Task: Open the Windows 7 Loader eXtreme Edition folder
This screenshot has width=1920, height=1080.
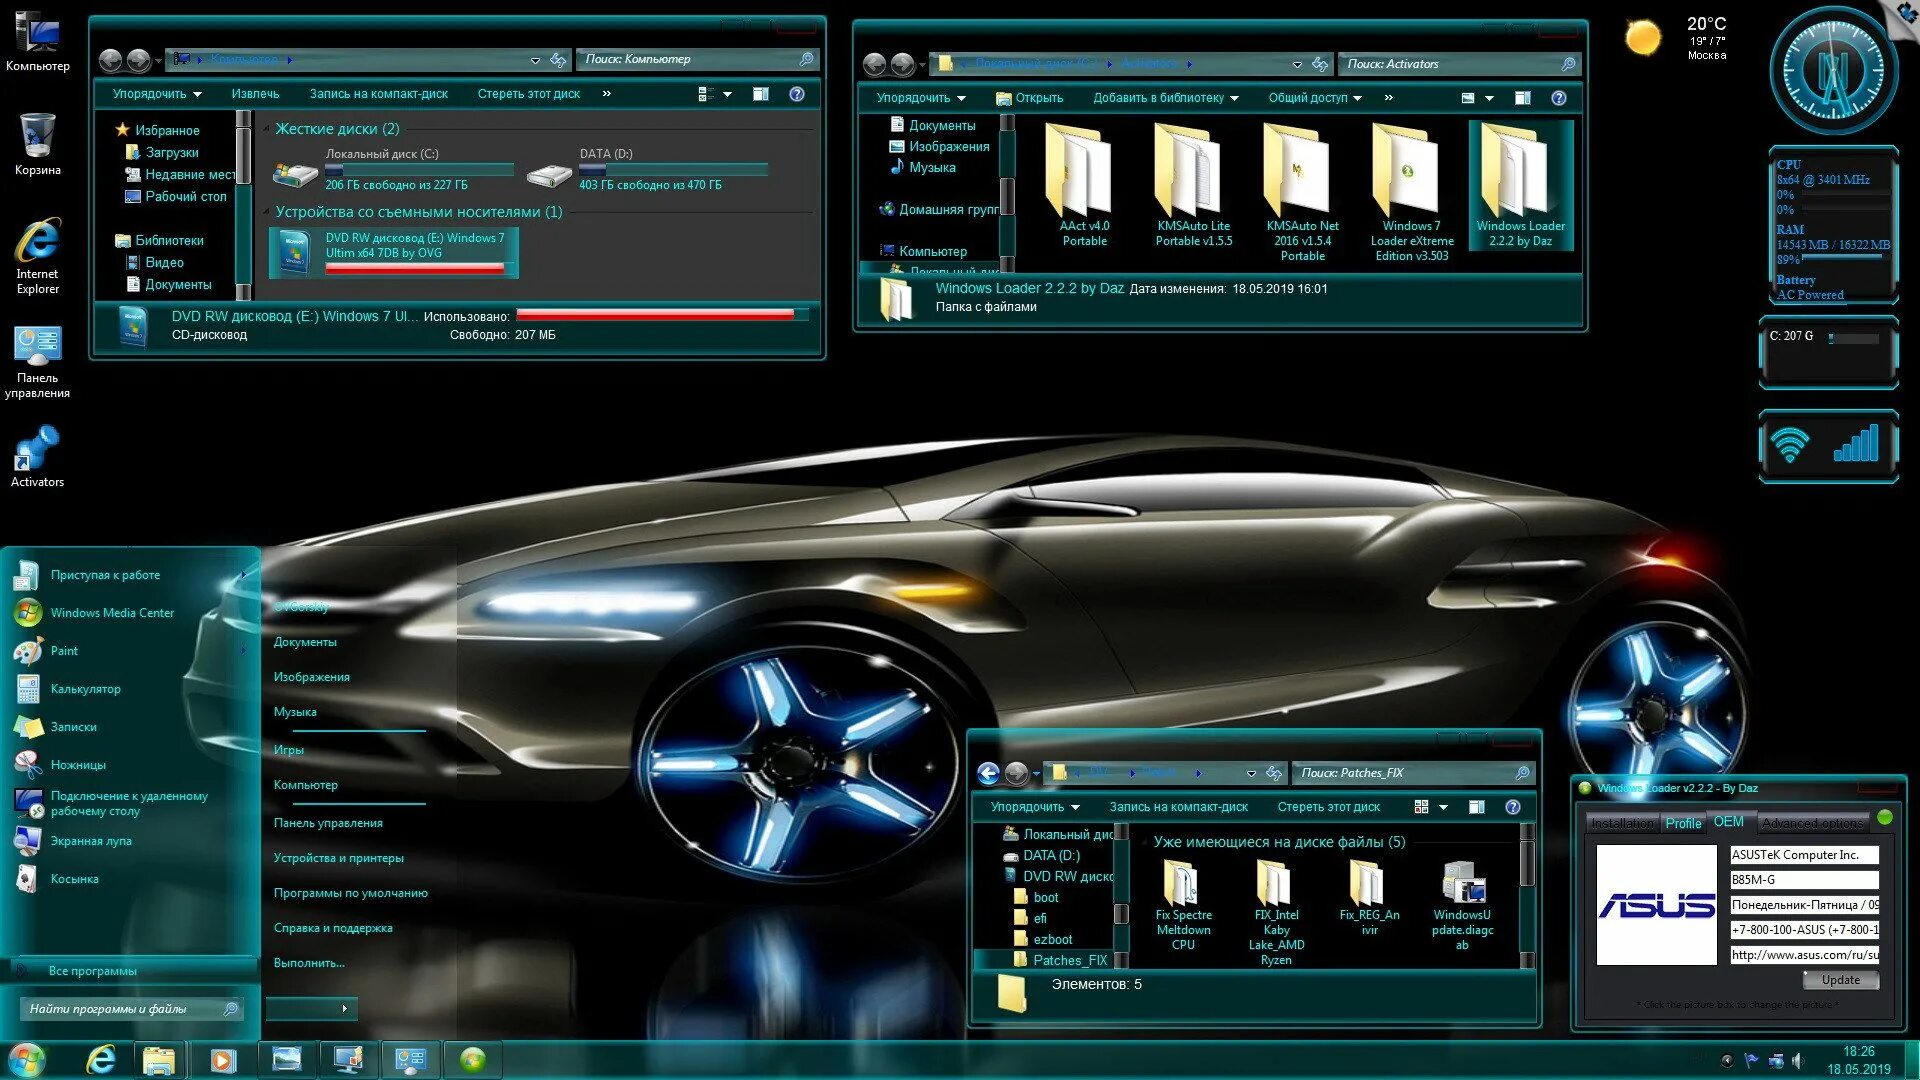Action: 1412,192
